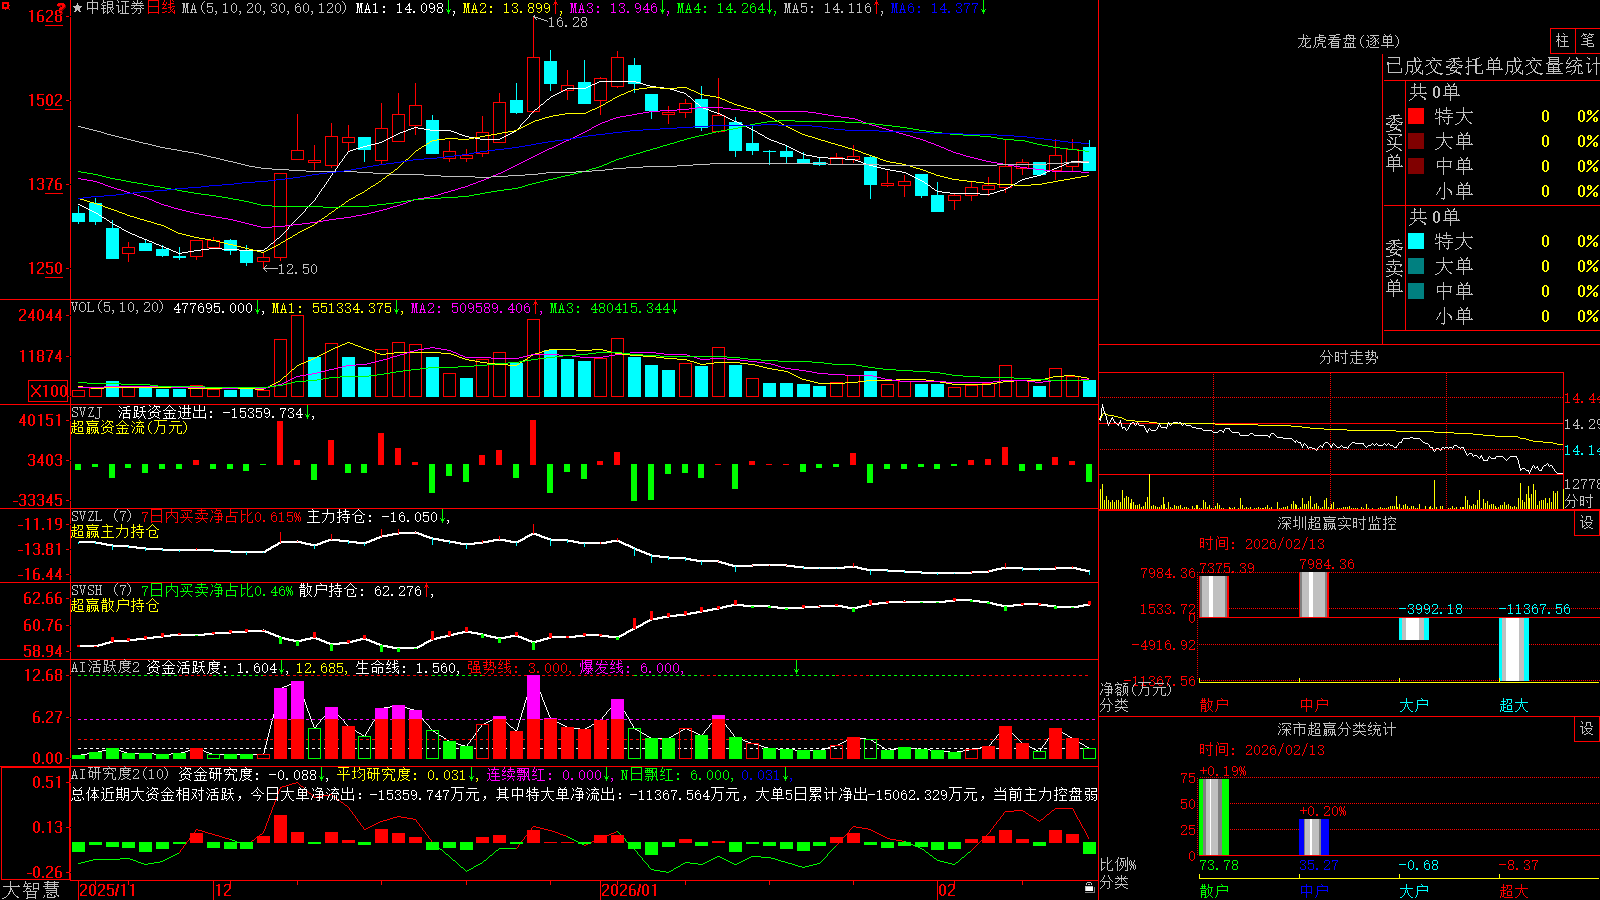
Task: Click the 12.50 low price annotation
Action: click(297, 269)
